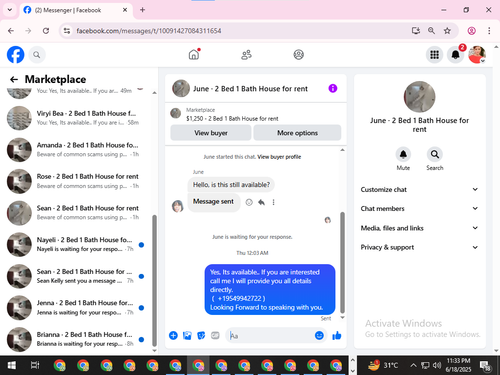The height and width of the screenshot is (375, 500).
Task: Open the Marketplace listing $1,250 link
Action: (232, 119)
